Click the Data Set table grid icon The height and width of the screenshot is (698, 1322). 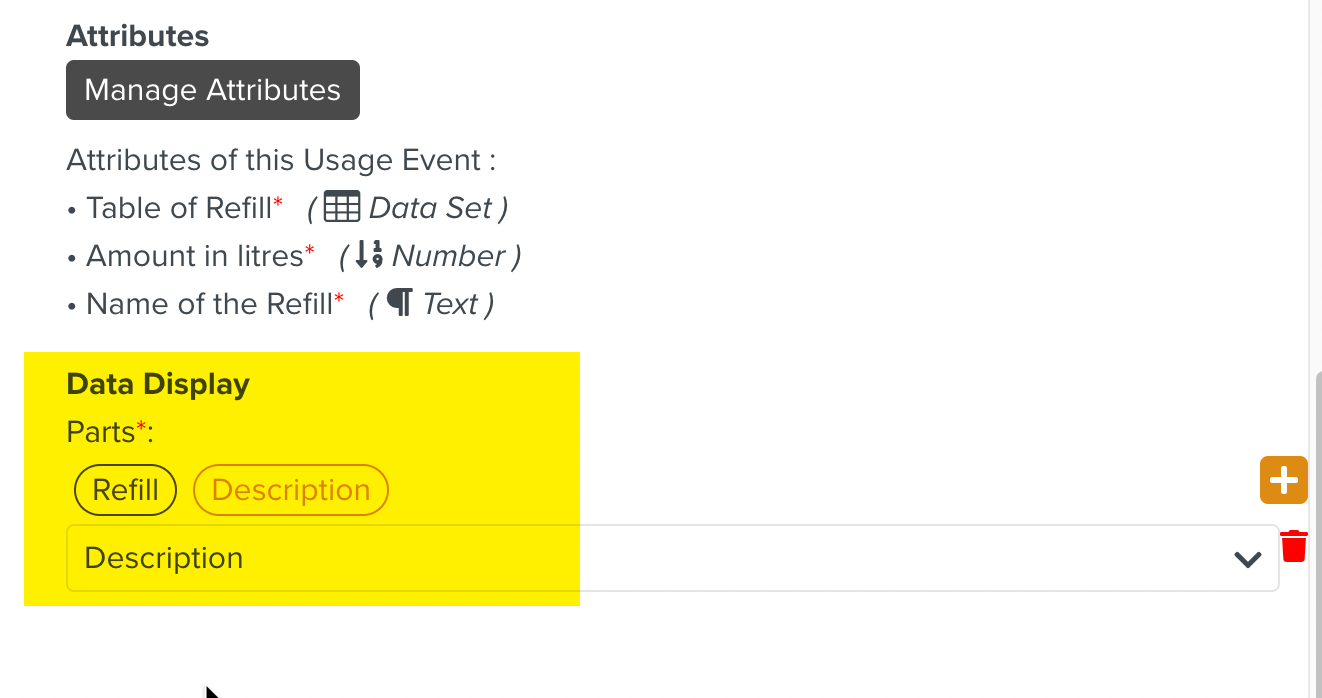click(342, 208)
